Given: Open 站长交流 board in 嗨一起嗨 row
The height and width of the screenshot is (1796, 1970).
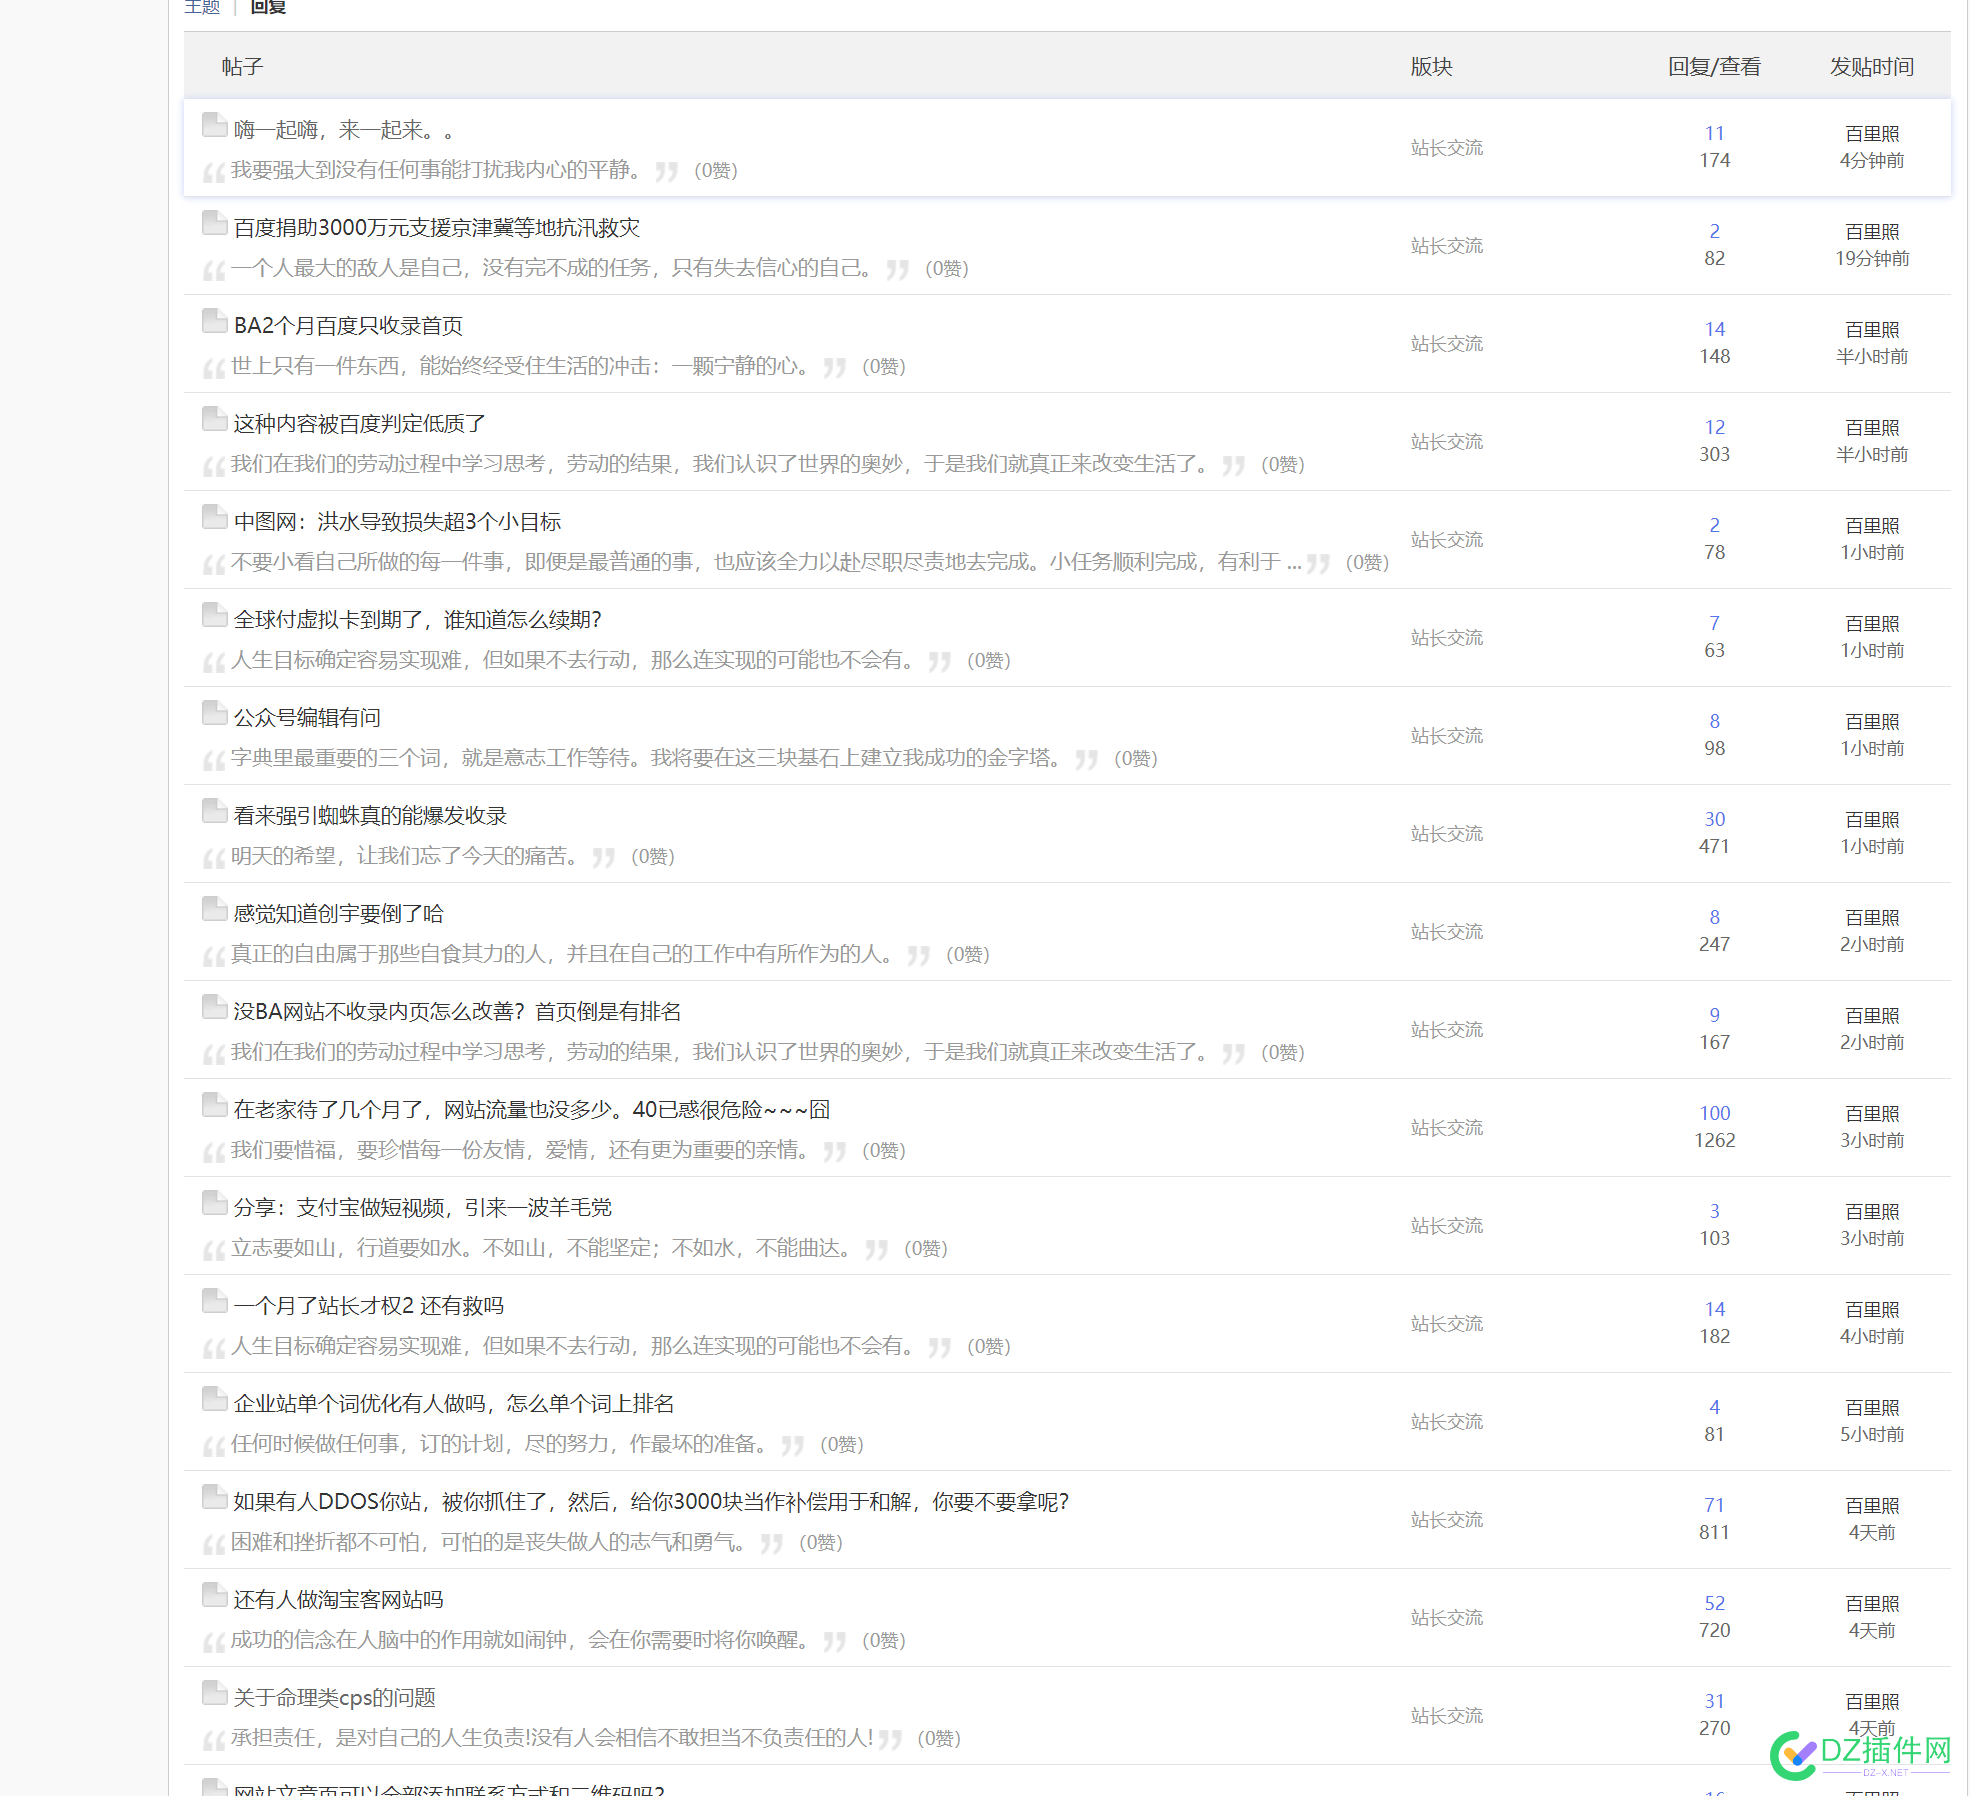Looking at the screenshot, I should (1447, 148).
